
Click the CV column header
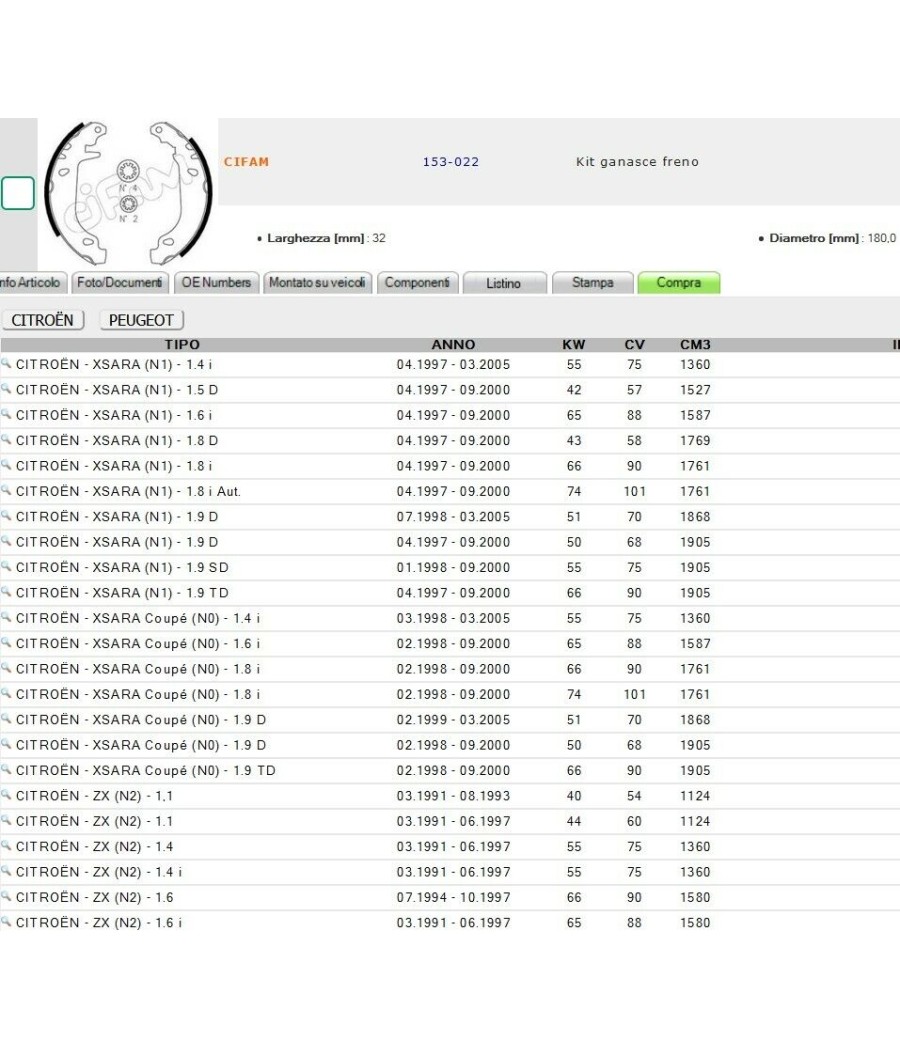tap(634, 344)
